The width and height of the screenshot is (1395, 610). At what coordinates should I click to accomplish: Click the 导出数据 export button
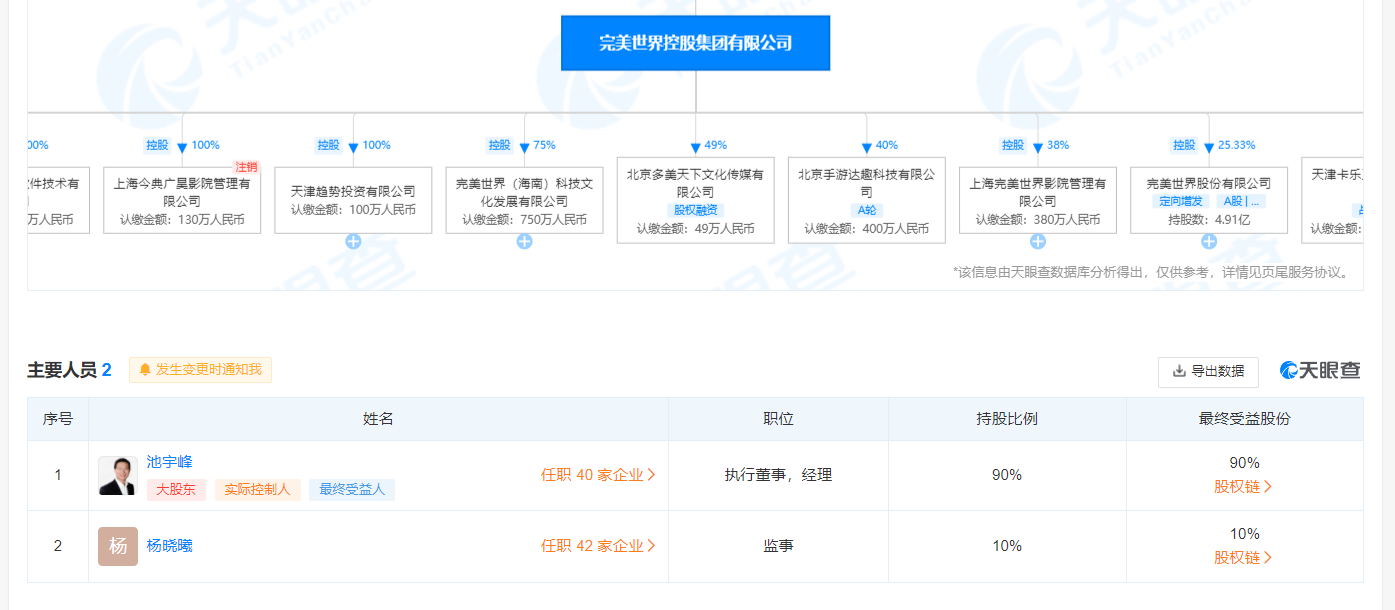pyautogui.click(x=1208, y=371)
